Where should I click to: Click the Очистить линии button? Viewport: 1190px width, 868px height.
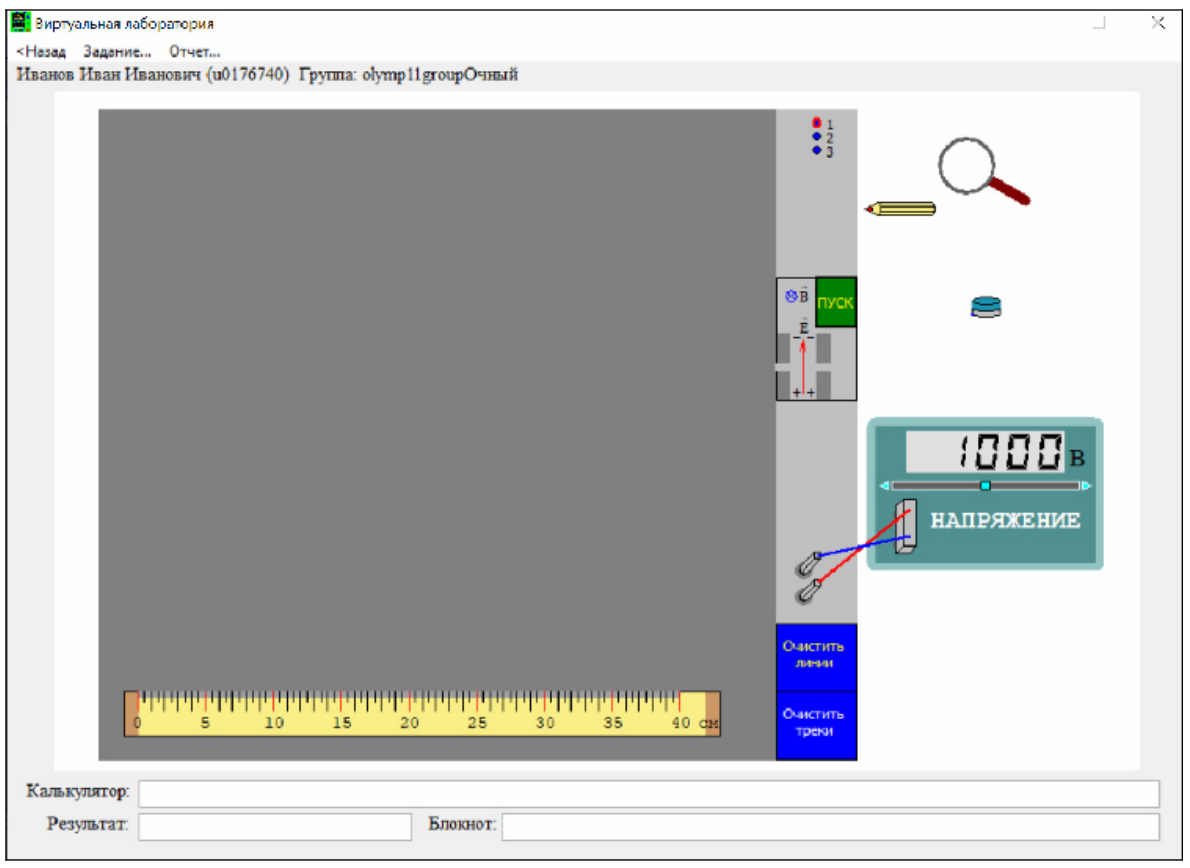816,657
